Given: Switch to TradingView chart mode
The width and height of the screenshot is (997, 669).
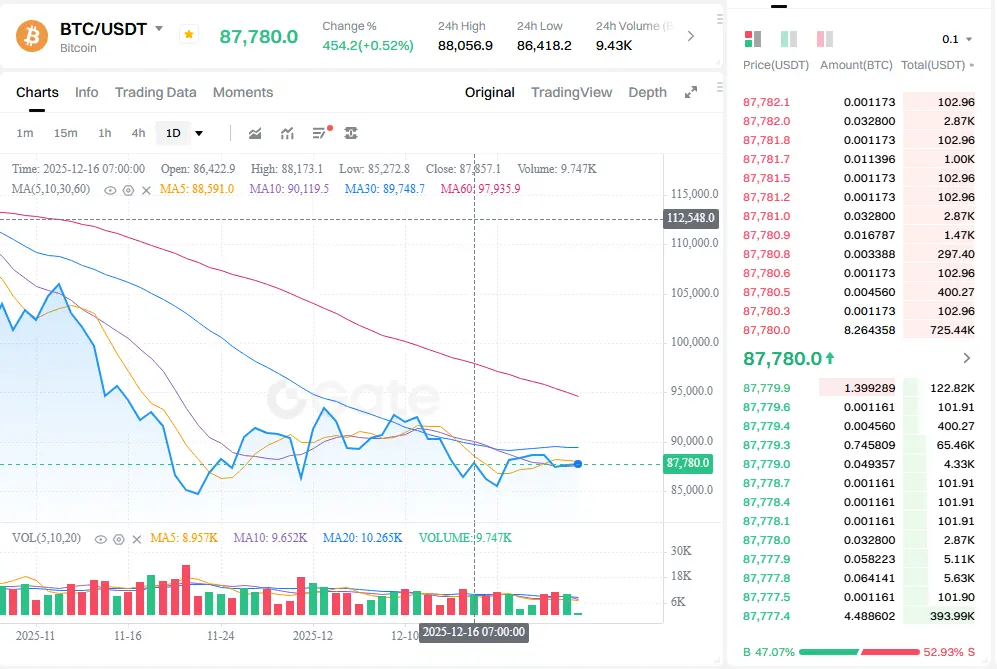Looking at the screenshot, I should coord(572,92).
